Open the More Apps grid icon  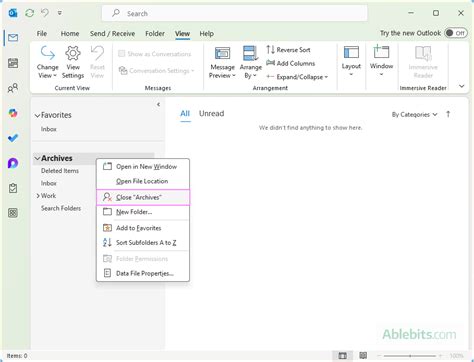tap(13, 213)
